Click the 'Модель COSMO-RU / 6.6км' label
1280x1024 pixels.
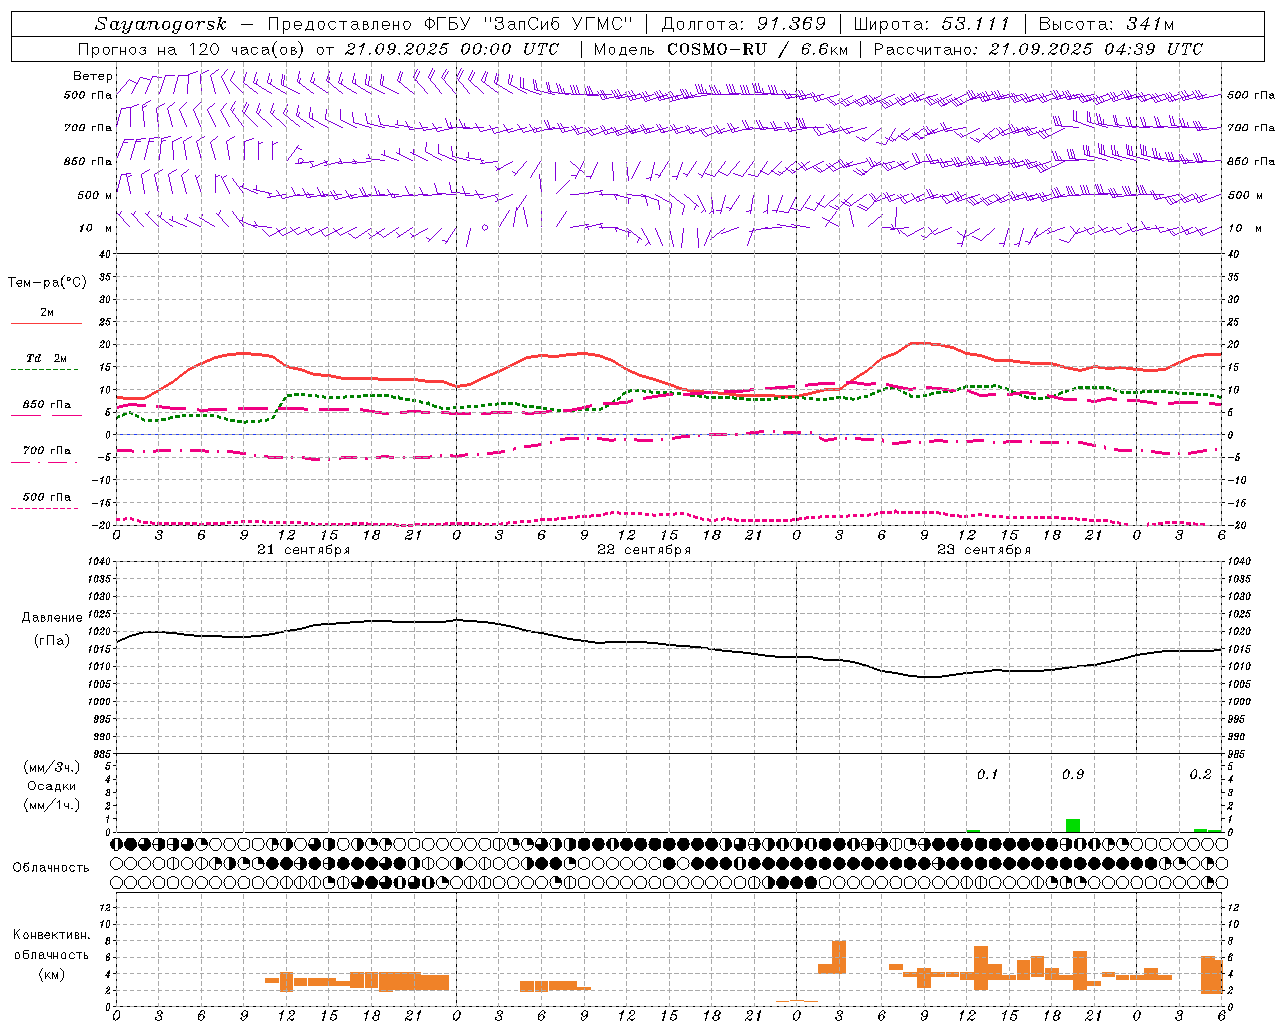tap(721, 49)
